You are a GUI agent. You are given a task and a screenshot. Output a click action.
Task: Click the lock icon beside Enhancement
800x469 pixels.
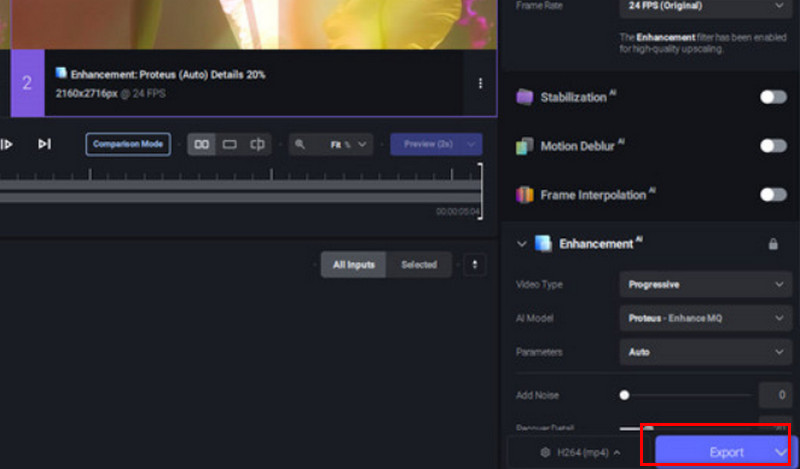pos(772,244)
